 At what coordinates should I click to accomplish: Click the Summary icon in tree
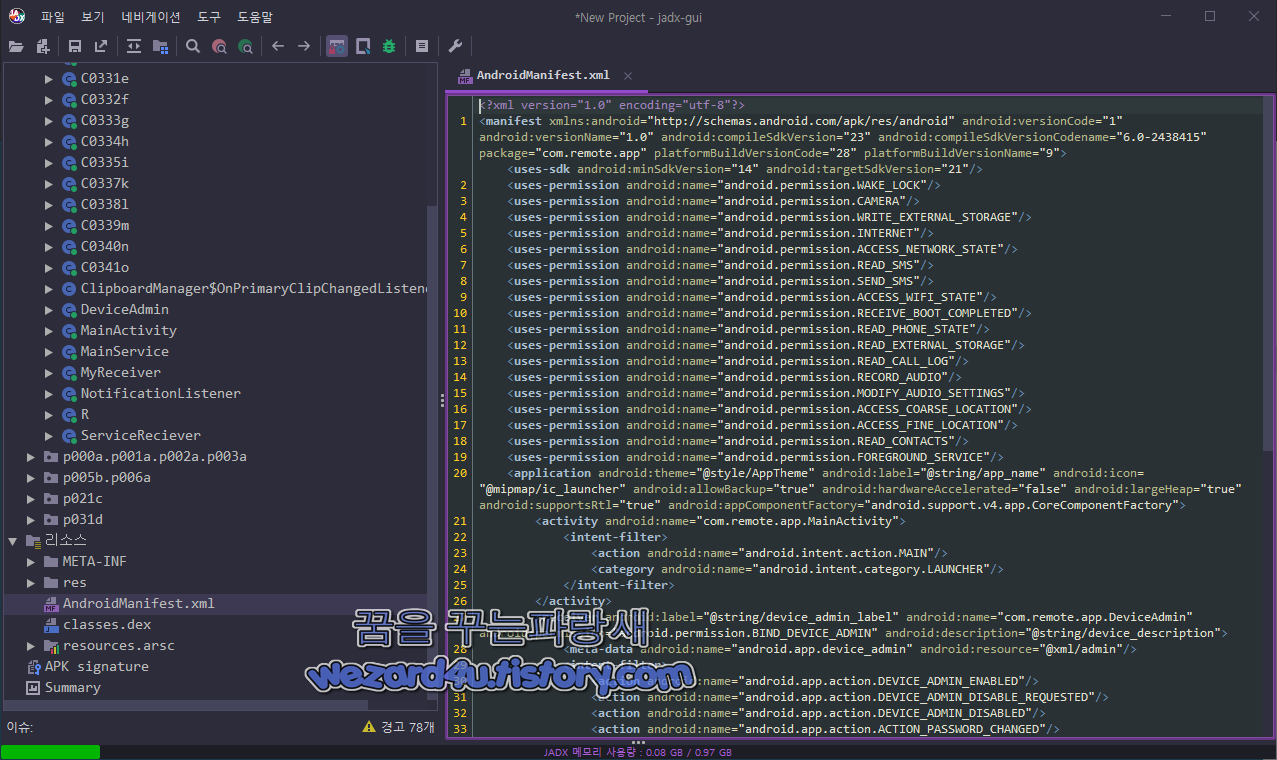click(33, 687)
